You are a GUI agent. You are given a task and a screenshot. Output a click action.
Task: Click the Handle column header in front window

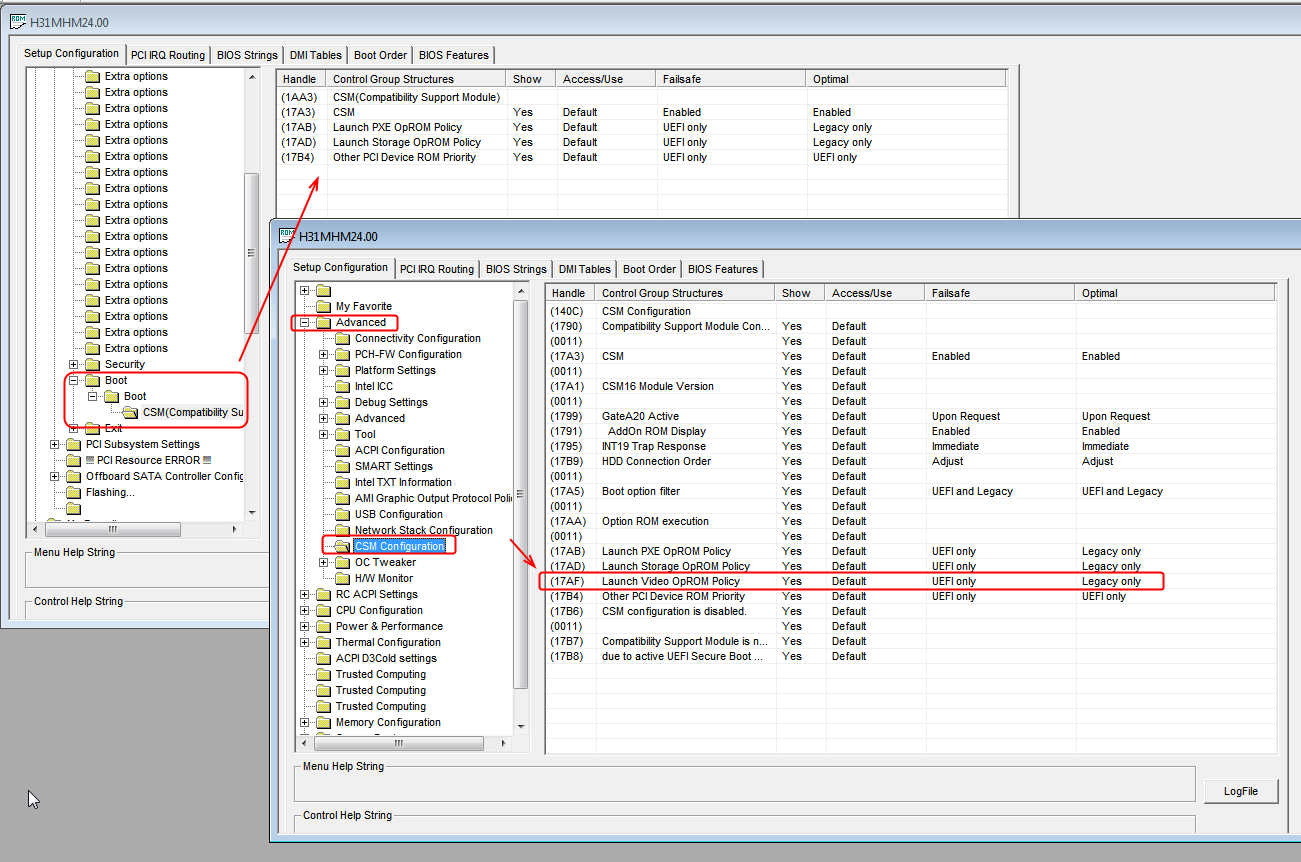(570, 293)
